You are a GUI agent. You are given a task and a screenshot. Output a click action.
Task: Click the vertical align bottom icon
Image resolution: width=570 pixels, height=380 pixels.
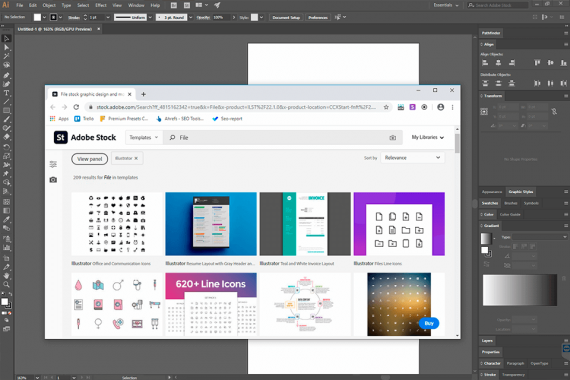click(563, 63)
